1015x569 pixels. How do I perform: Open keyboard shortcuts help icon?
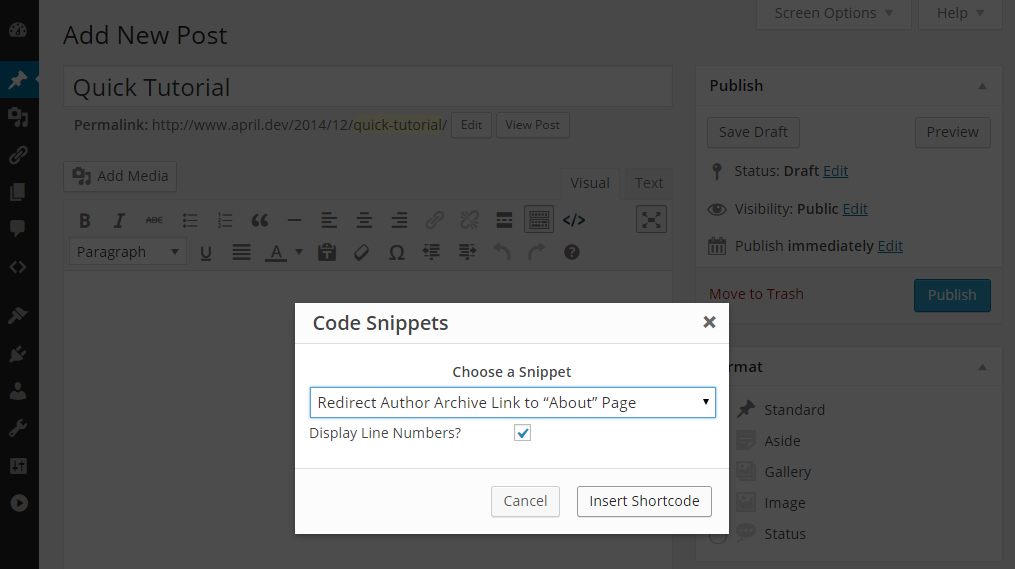[x=572, y=252]
